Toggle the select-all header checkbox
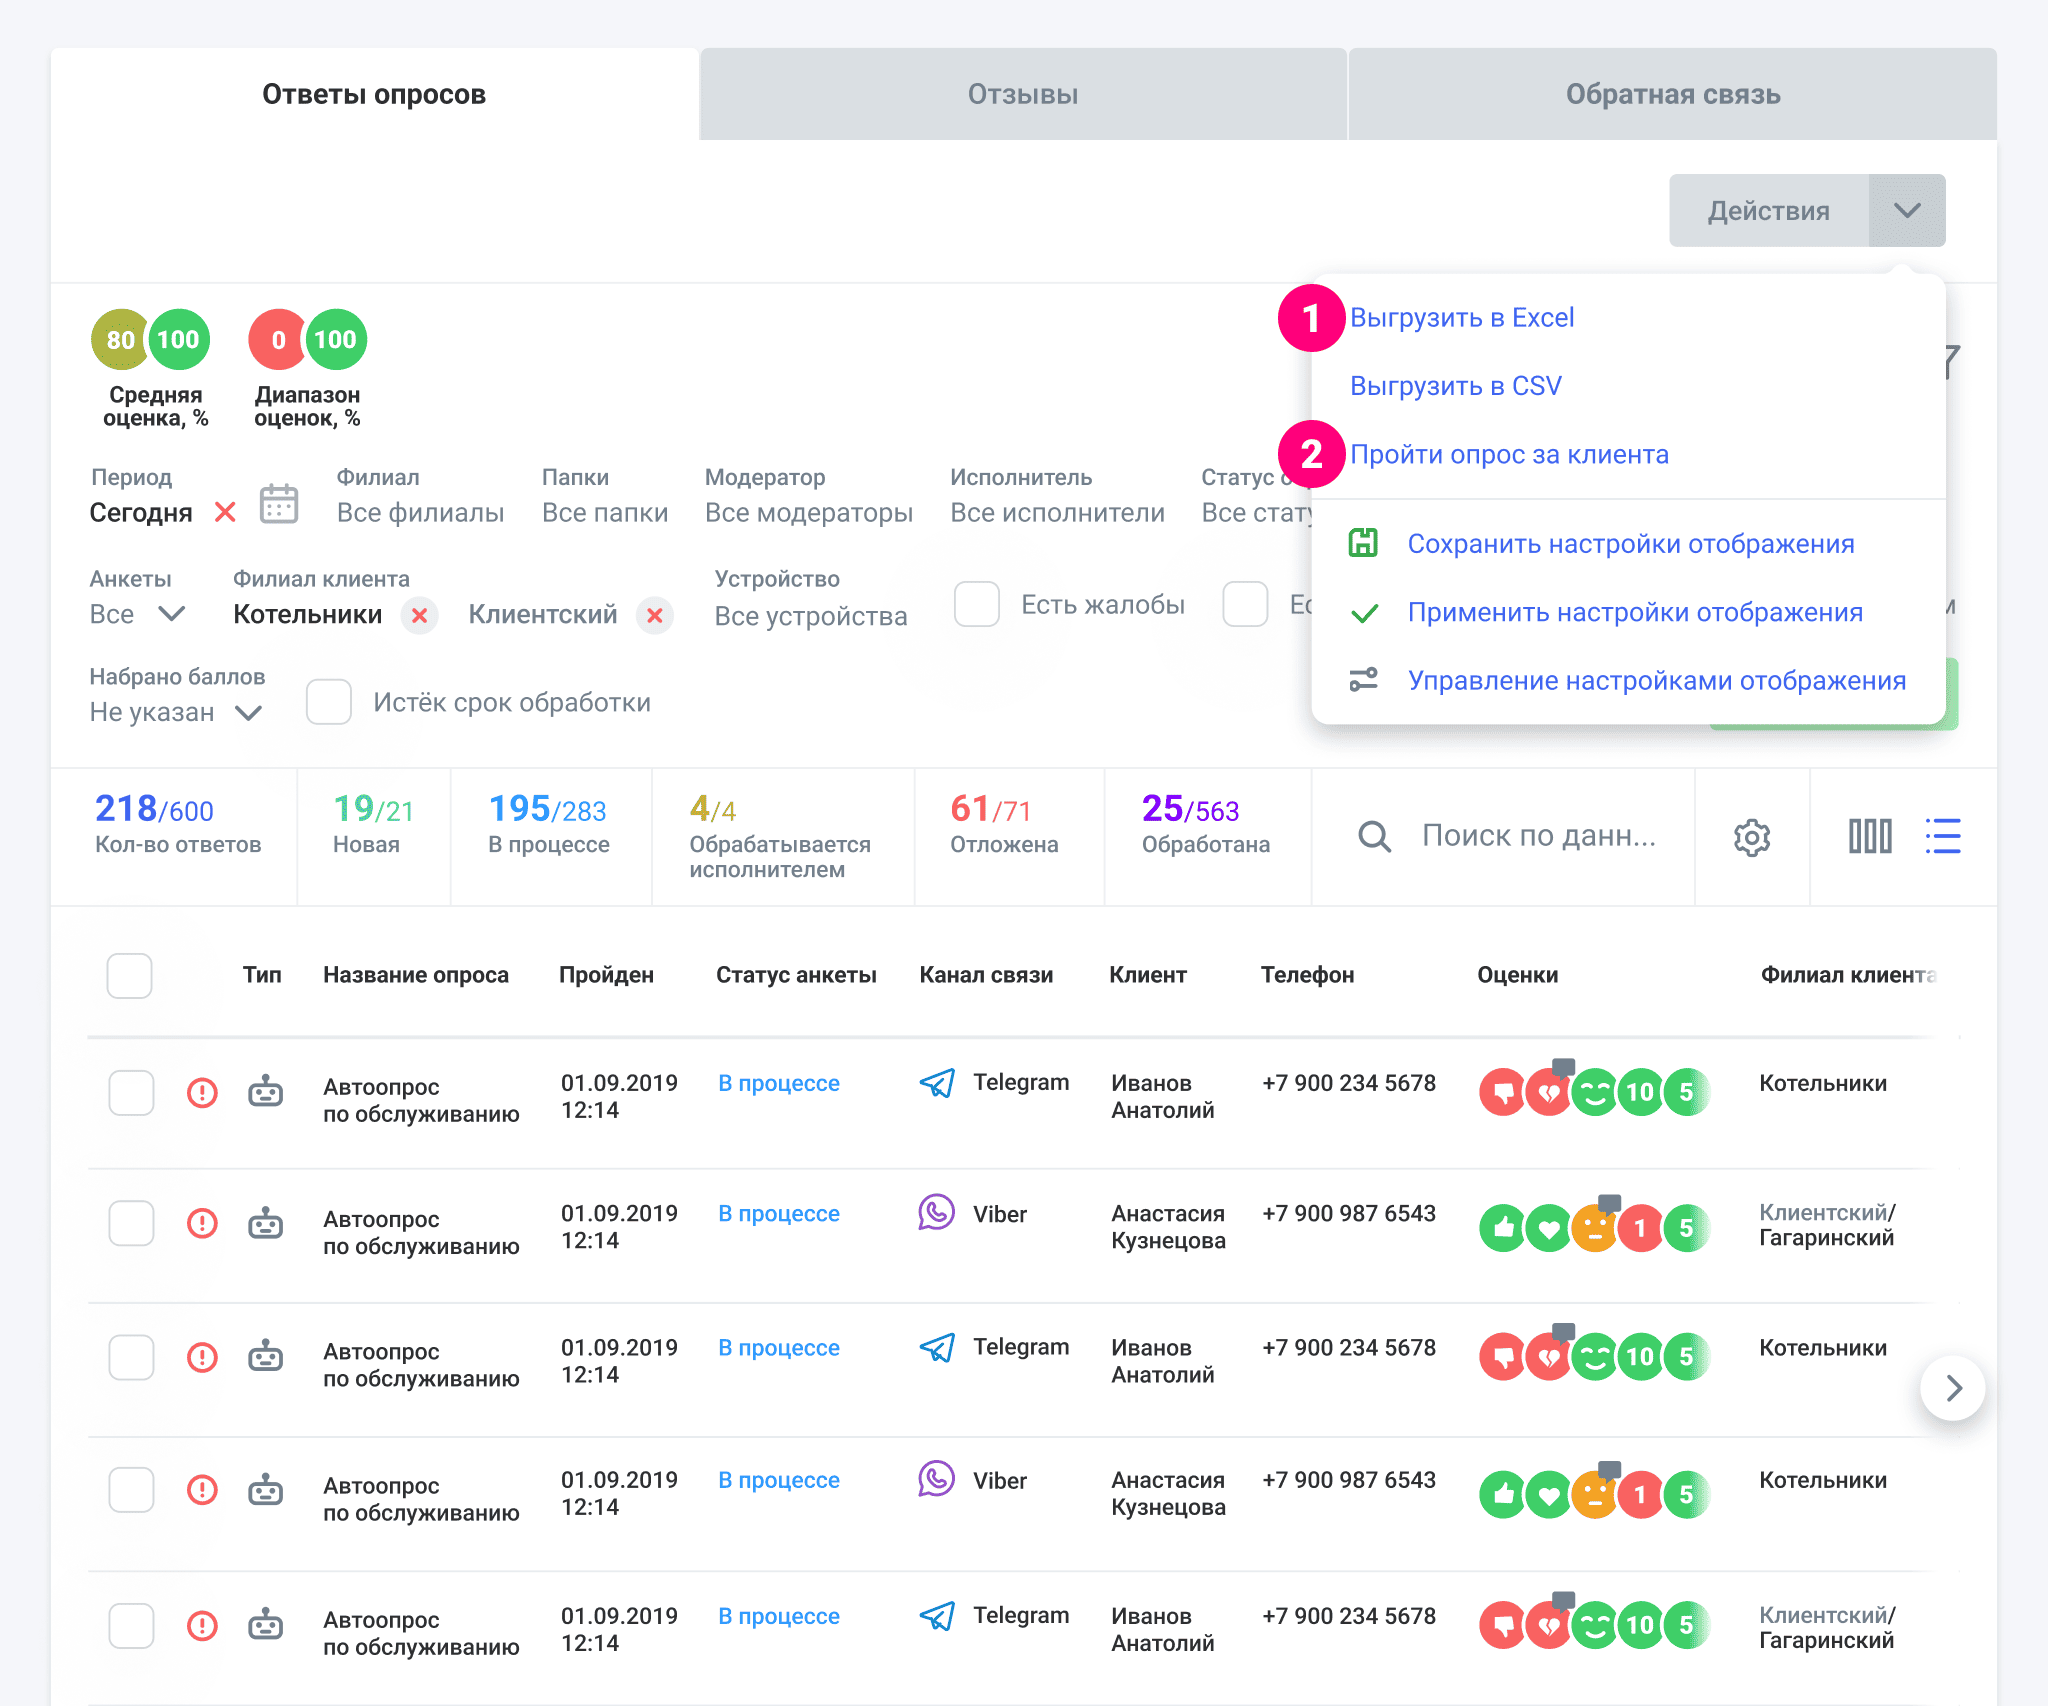Image resolution: width=2048 pixels, height=1706 pixels. (x=129, y=975)
